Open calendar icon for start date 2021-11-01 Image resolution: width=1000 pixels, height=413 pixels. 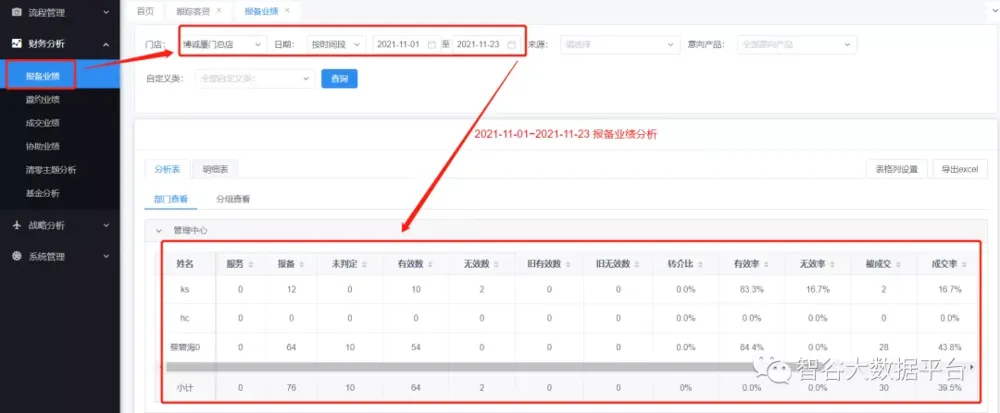pos(431,45)
